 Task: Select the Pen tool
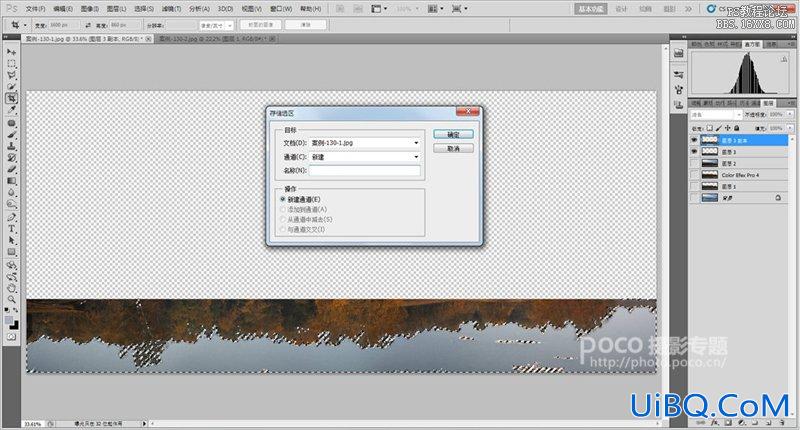[x=11, y=217]
